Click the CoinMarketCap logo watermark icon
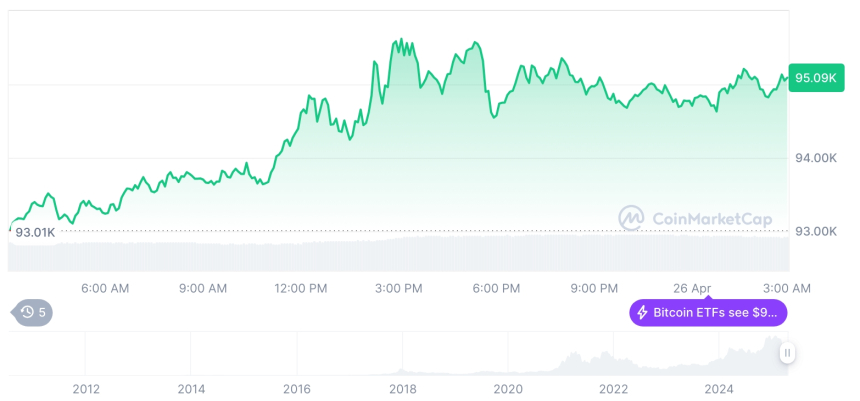860x401 pixels. 631,218
